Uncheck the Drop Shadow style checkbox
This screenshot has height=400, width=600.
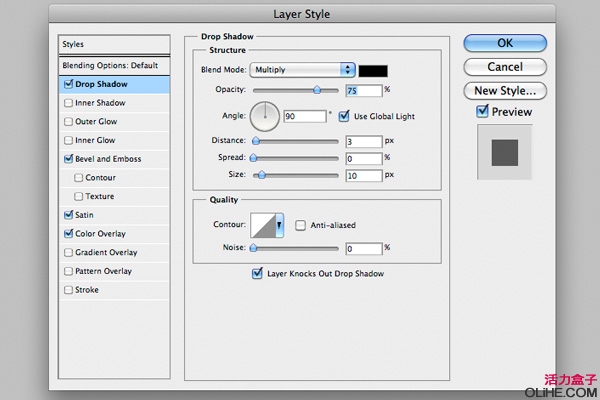[68, 84]
